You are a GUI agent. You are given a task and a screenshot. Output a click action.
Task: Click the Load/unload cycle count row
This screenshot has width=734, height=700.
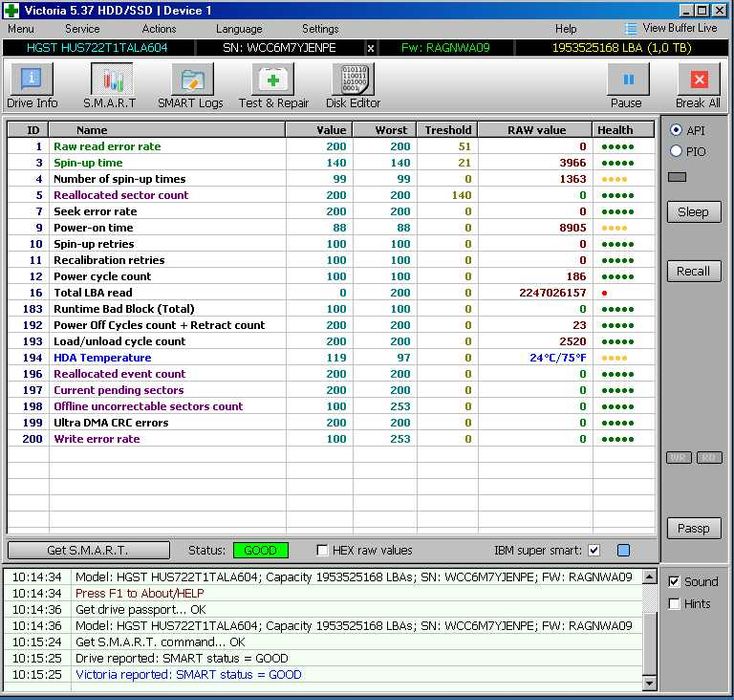[331, 341]
